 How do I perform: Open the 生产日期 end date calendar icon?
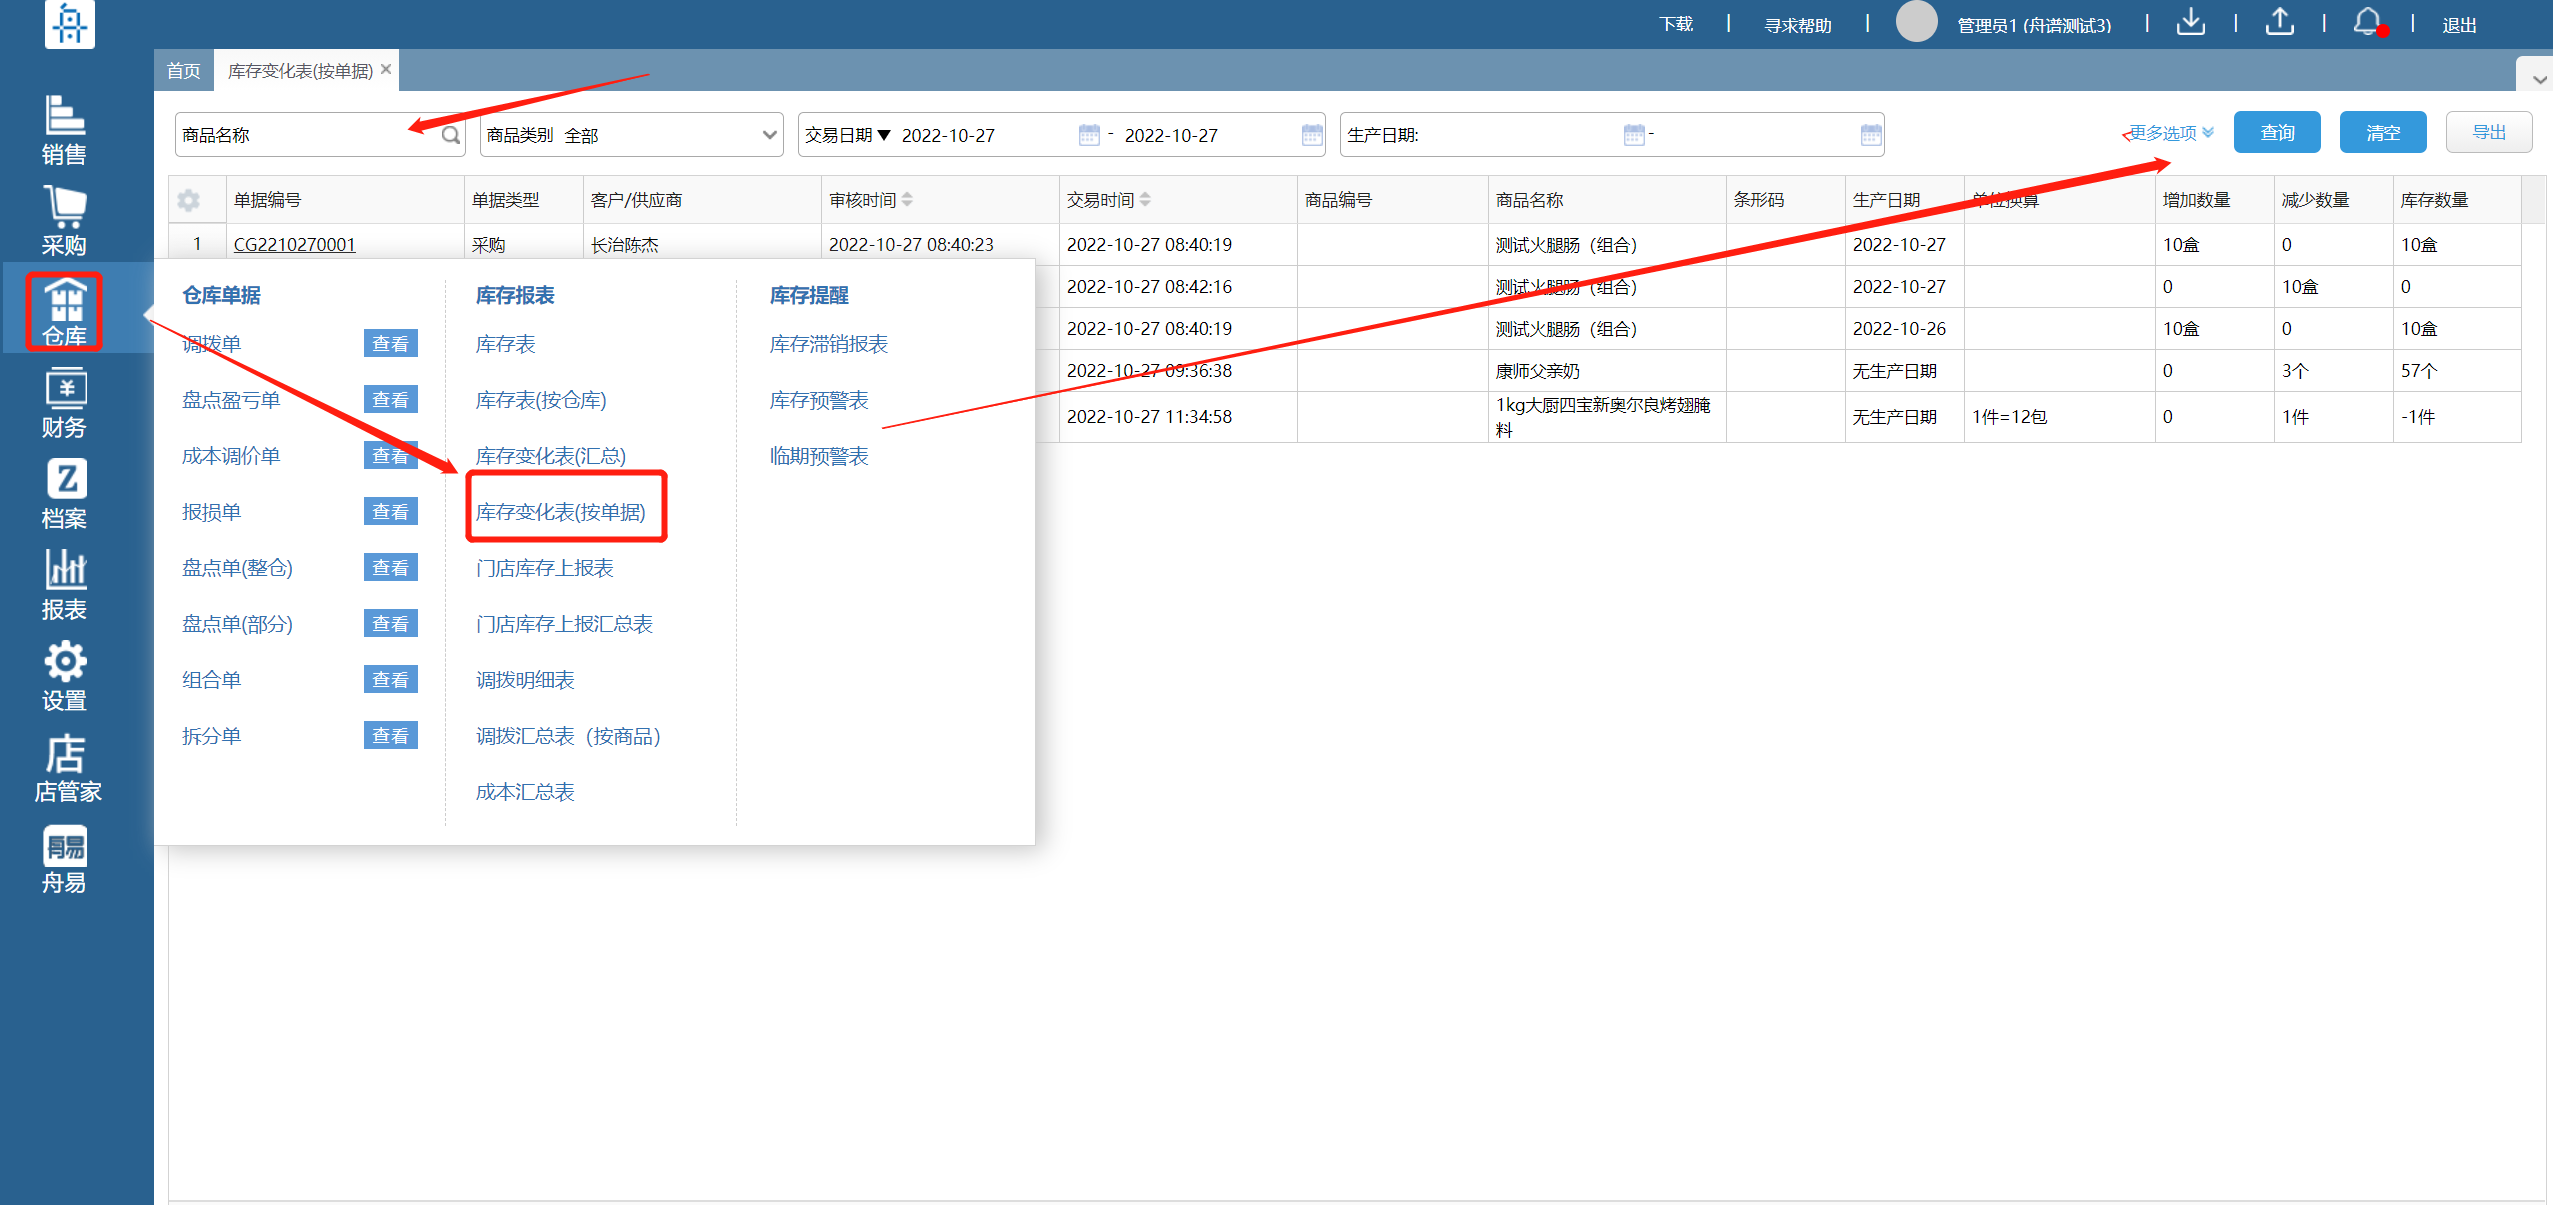1871,135
